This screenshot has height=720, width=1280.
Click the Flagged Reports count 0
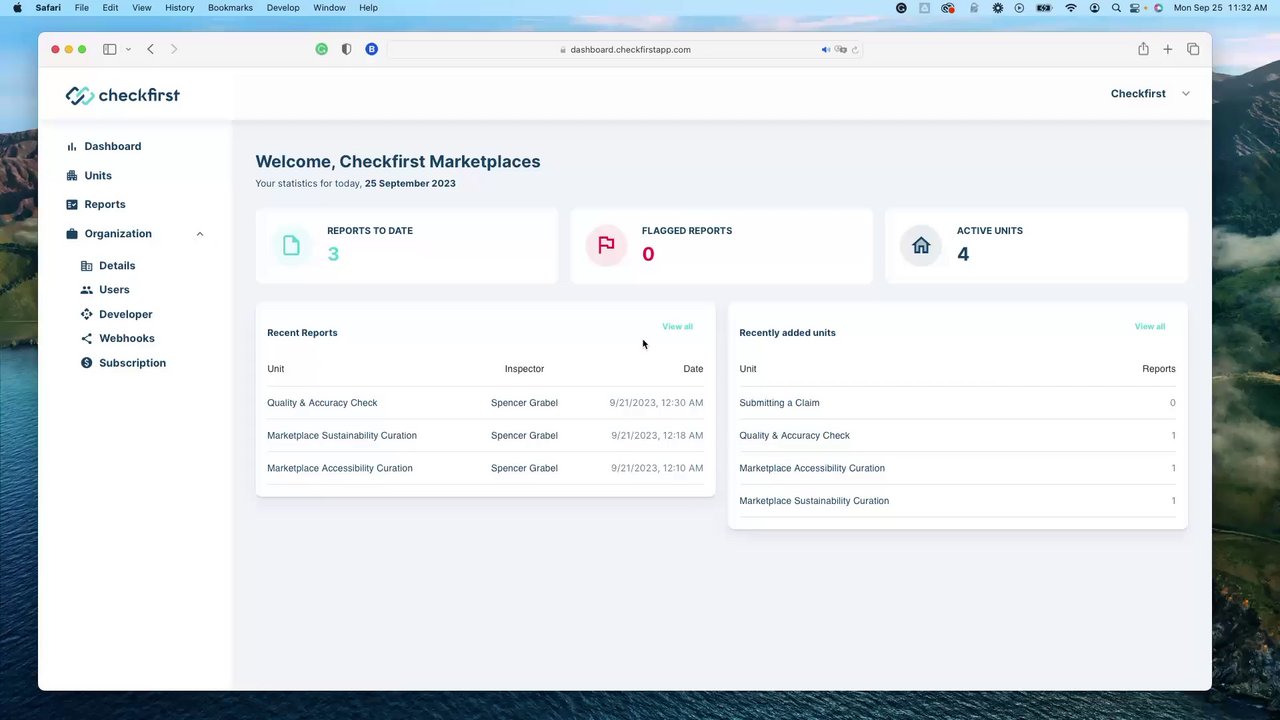(648, 254)
